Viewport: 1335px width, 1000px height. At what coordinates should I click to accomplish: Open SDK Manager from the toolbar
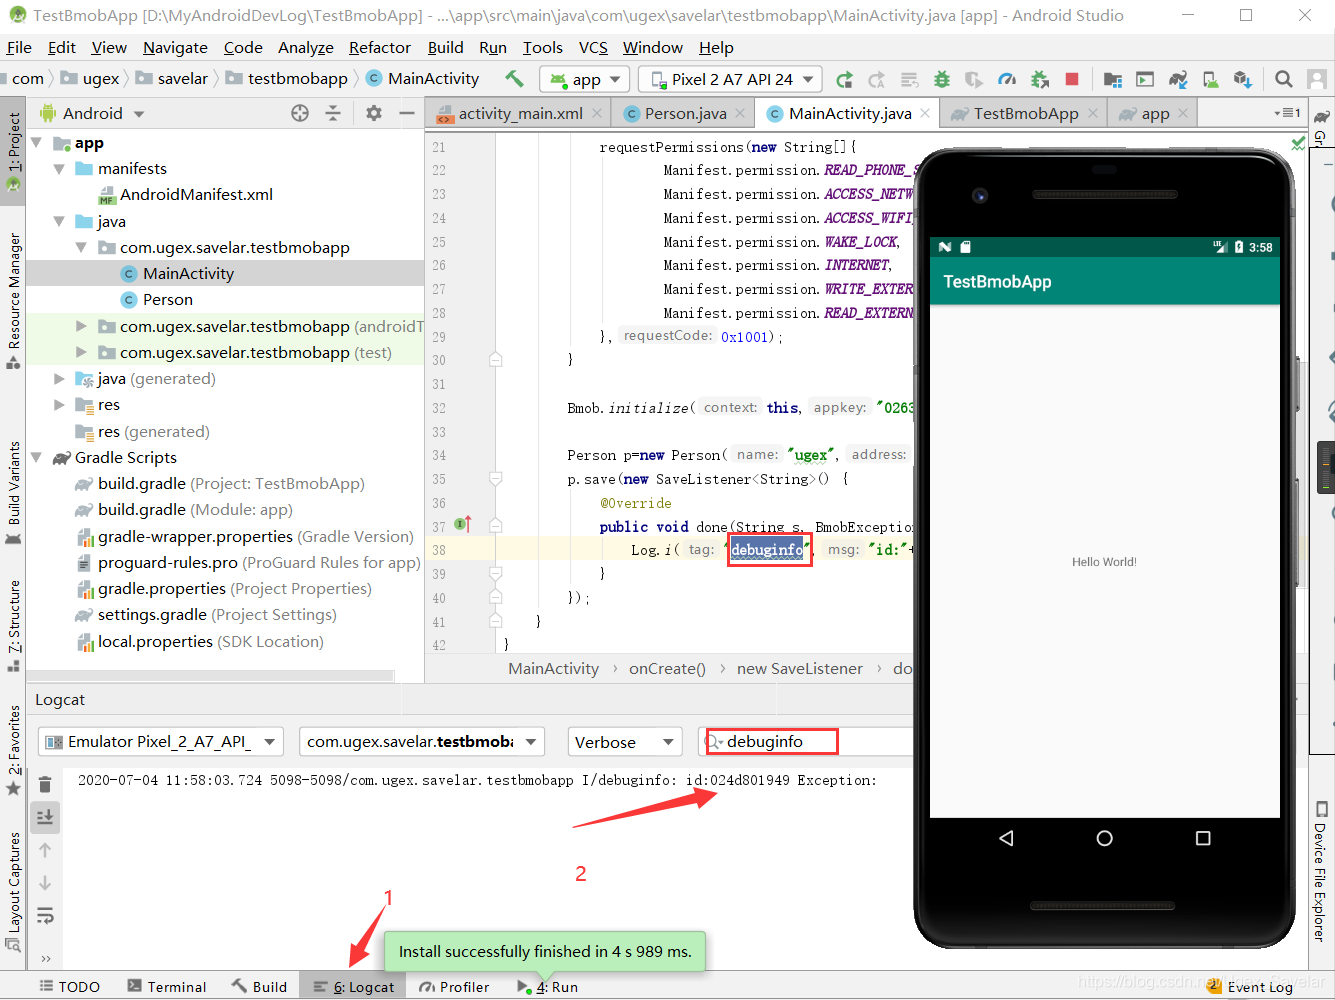1243,79
